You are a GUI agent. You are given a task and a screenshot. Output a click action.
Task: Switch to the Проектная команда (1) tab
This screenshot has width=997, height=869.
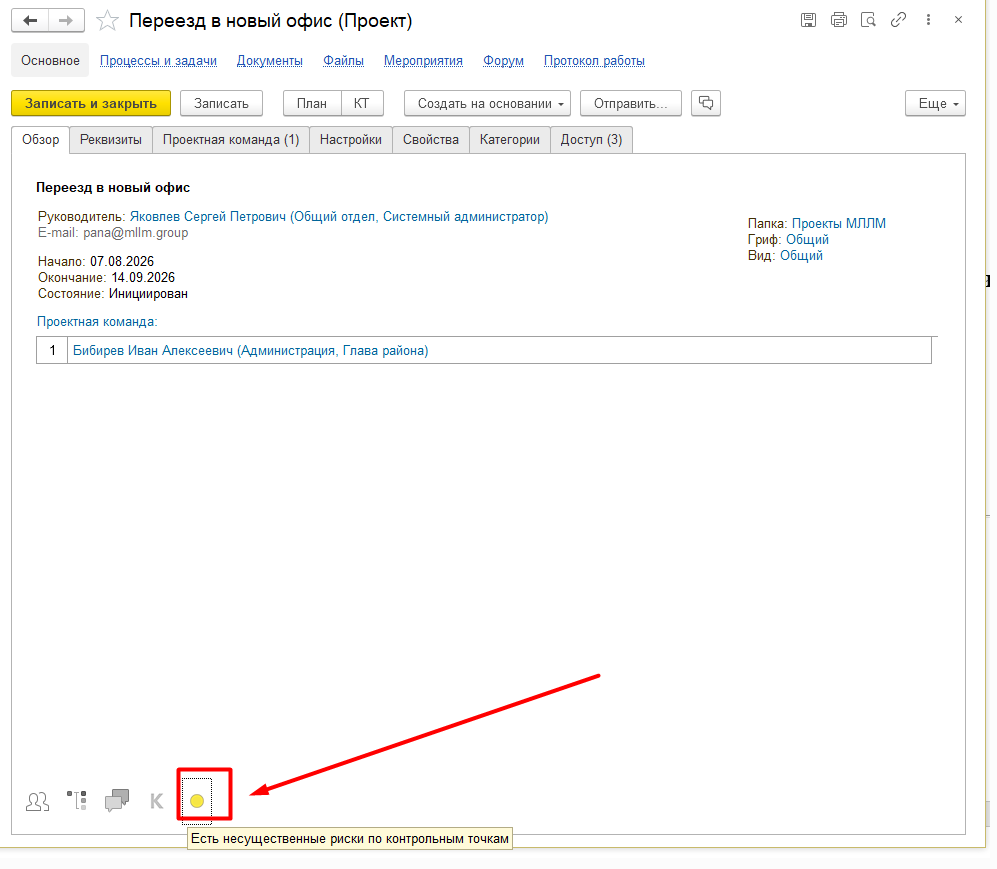[x=231, y=140]
